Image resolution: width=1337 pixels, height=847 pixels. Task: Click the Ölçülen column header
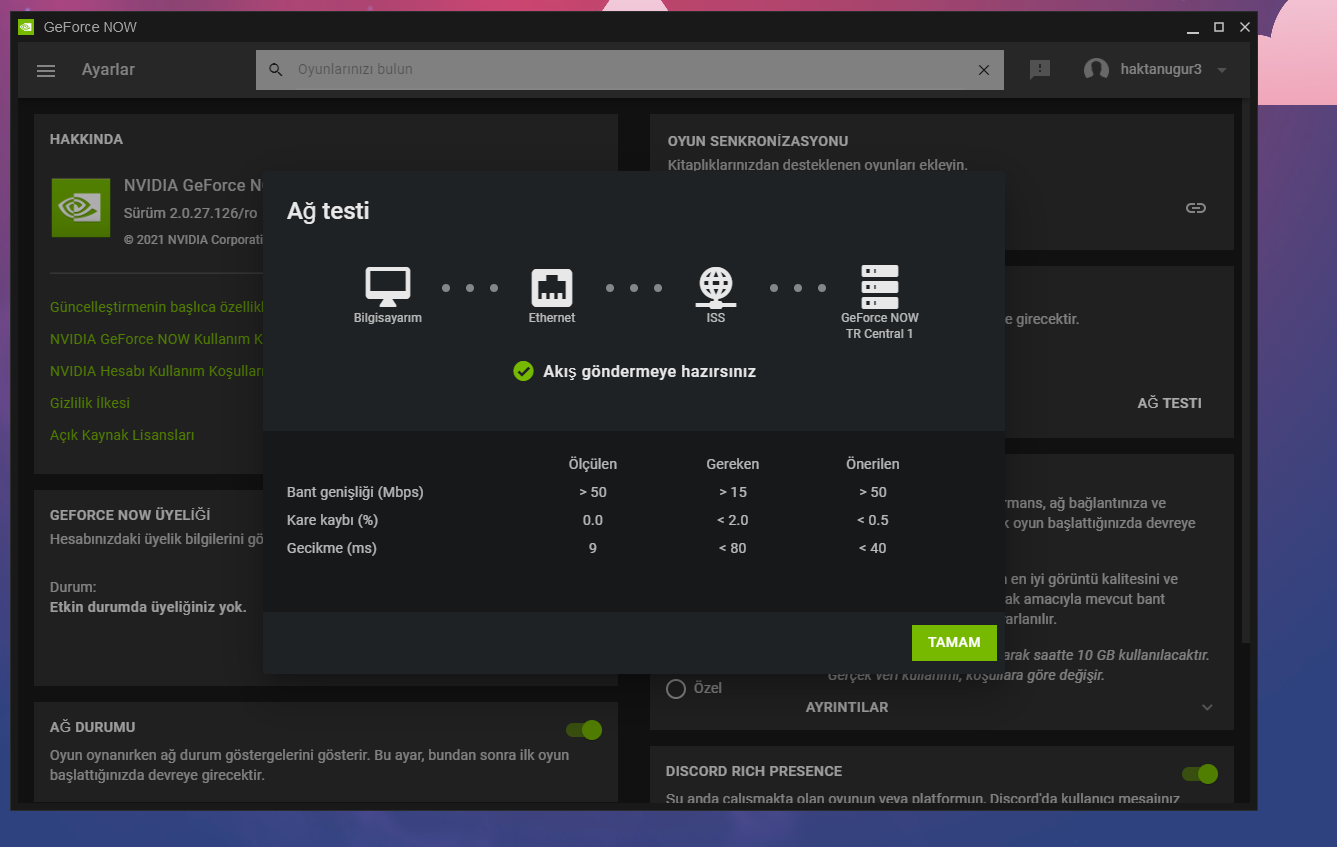[x=593, y=464]
